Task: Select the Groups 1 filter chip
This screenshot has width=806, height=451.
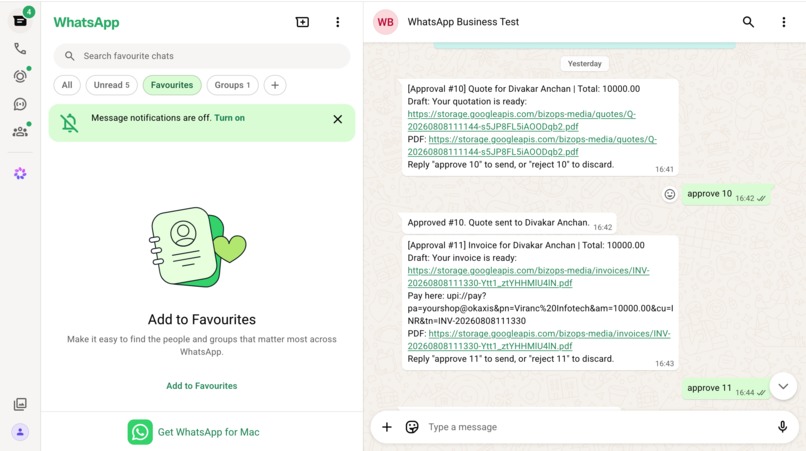Action: [232, 85]
